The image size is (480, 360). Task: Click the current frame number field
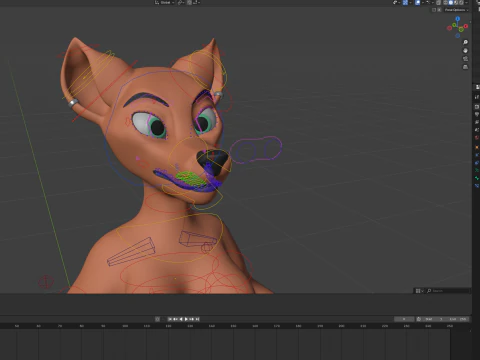pos(404,319)
